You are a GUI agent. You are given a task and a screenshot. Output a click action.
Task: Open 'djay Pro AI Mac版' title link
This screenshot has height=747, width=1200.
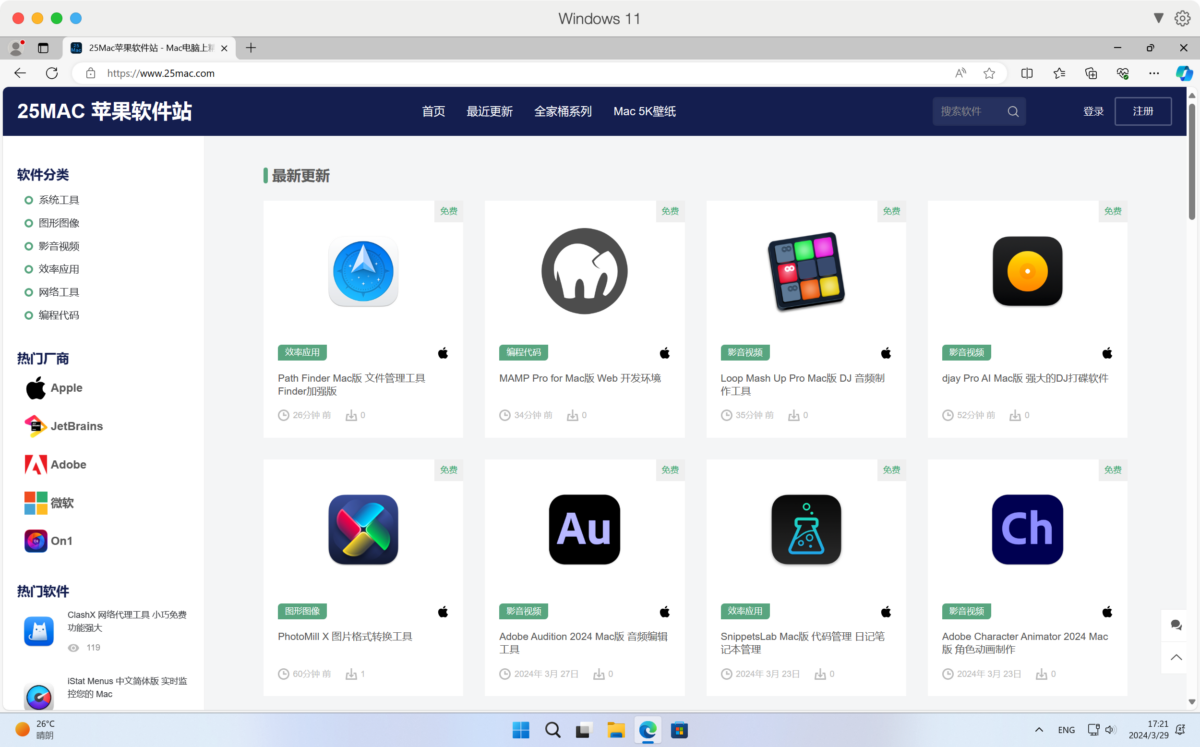click(1025, 378)
